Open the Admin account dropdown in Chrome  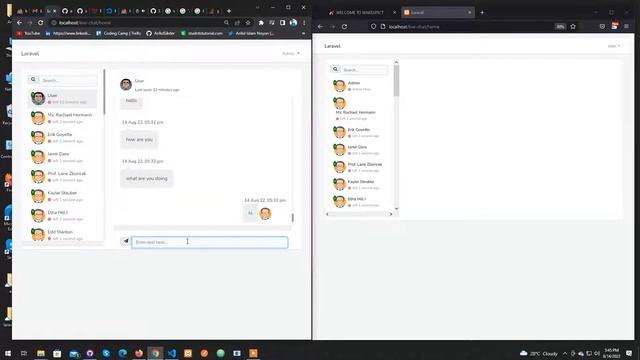pyautogui.click(x=291, y=53)
